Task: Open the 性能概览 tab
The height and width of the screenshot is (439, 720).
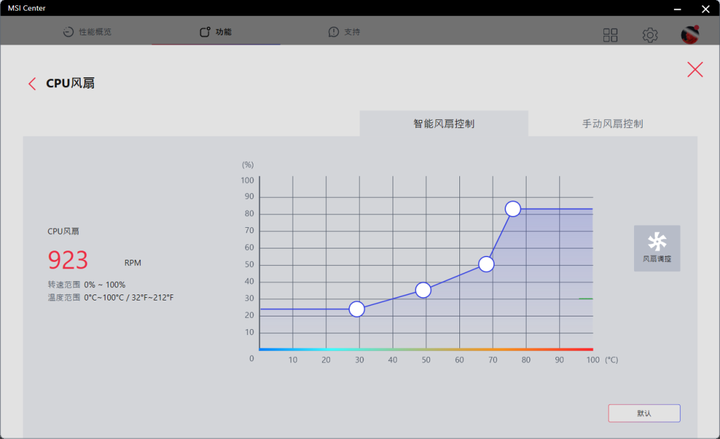Action: pos(87,32)
